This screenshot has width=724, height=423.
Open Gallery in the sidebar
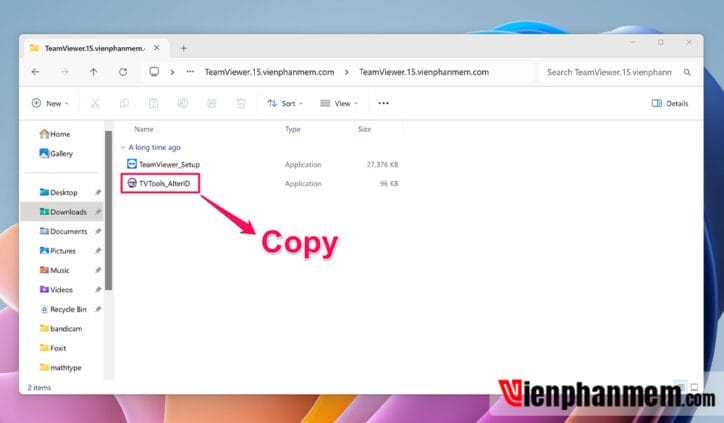tap(56, 153)
